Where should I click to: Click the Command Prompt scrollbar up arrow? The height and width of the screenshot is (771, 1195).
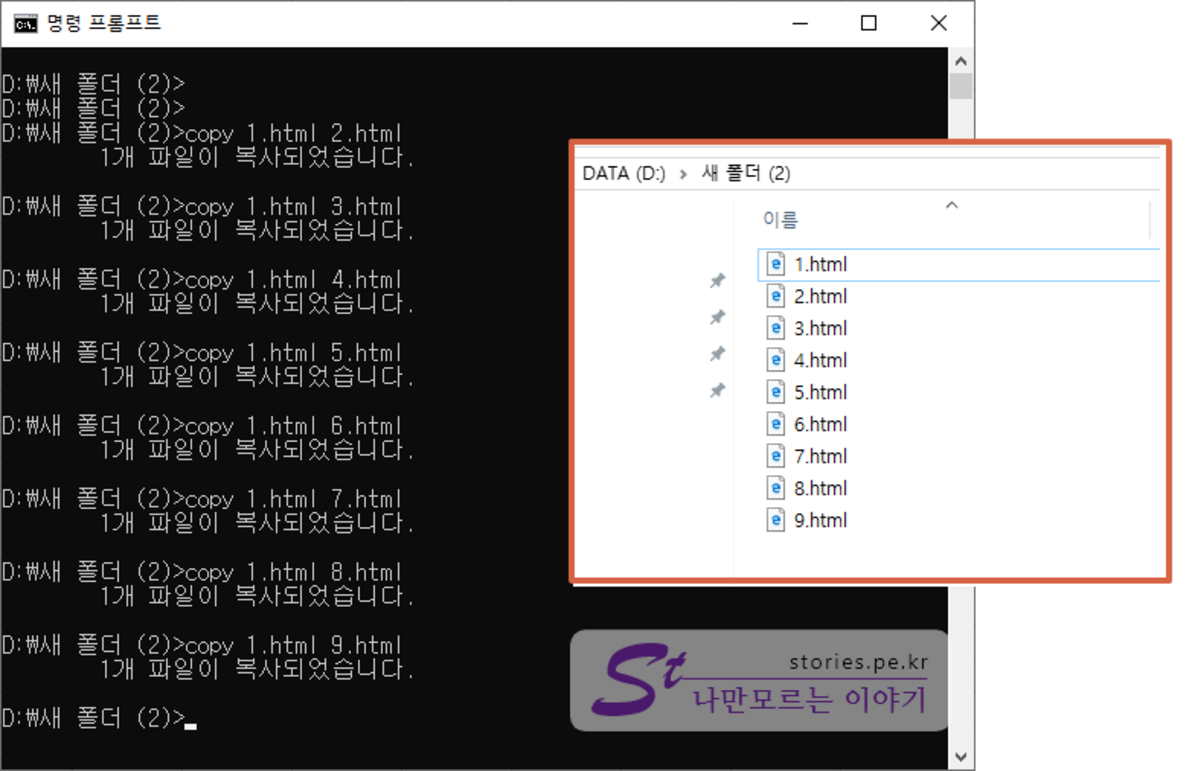pyautogui.click(x=961, y=59)
